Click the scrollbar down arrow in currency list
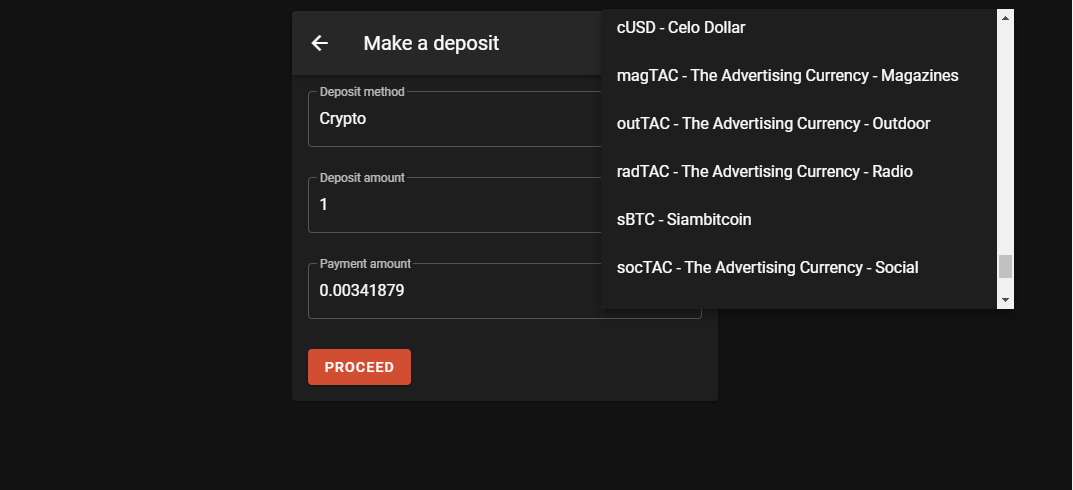The height and width of the screenshot is (490, 1073). (x=1005, y=300)
